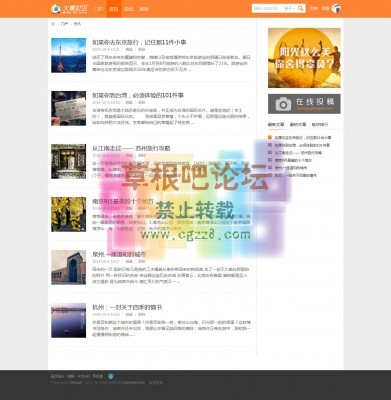Open sidebar list item about Tokyo trip

point(303,138)
